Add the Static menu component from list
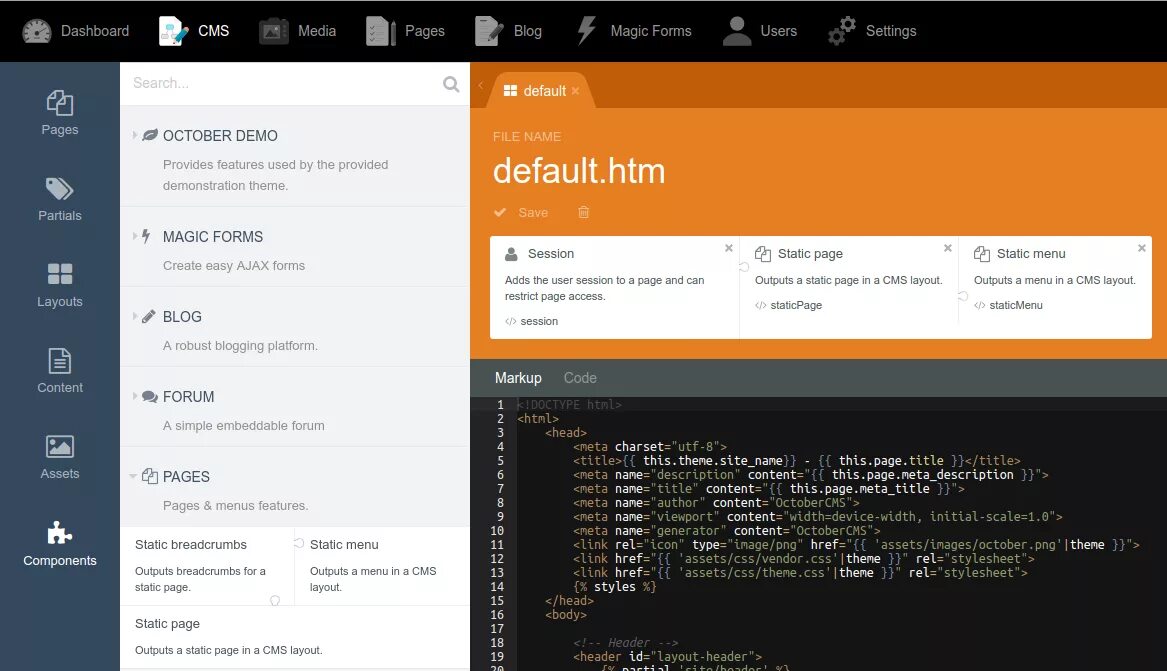Screen dimensions: 1167x671 (382, 565)
